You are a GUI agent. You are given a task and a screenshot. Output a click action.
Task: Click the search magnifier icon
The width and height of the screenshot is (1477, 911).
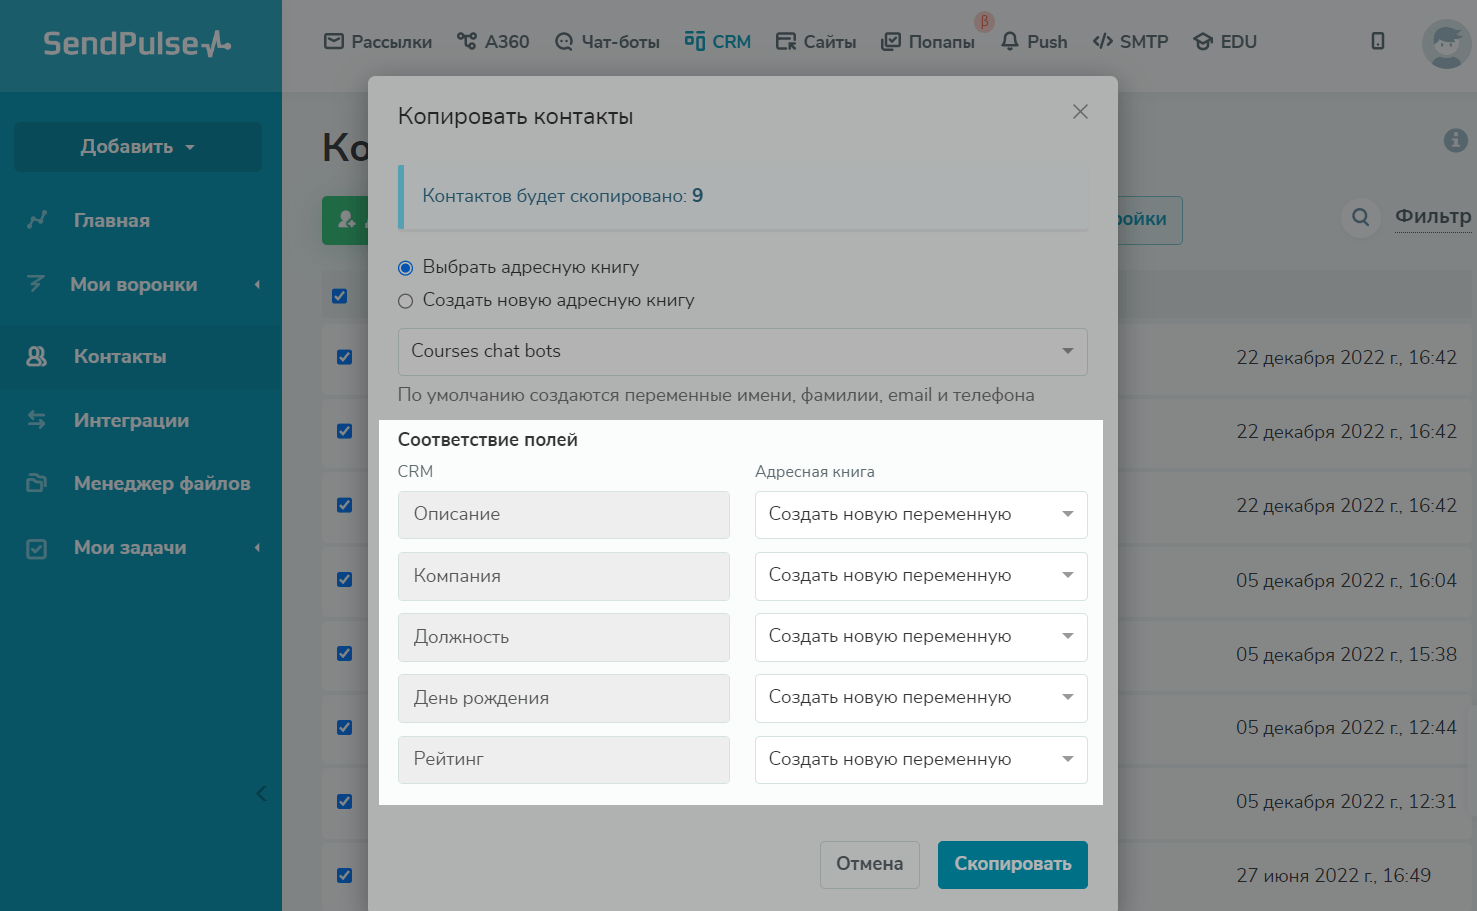tap(1360, 217)
